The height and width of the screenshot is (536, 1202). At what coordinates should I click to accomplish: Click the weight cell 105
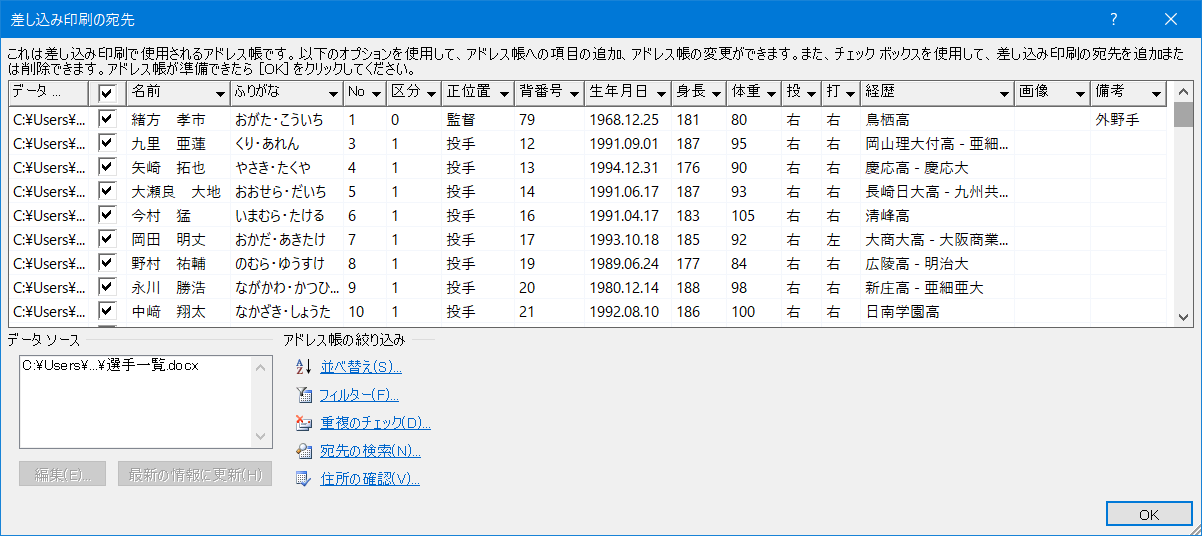tap(743, 215)
